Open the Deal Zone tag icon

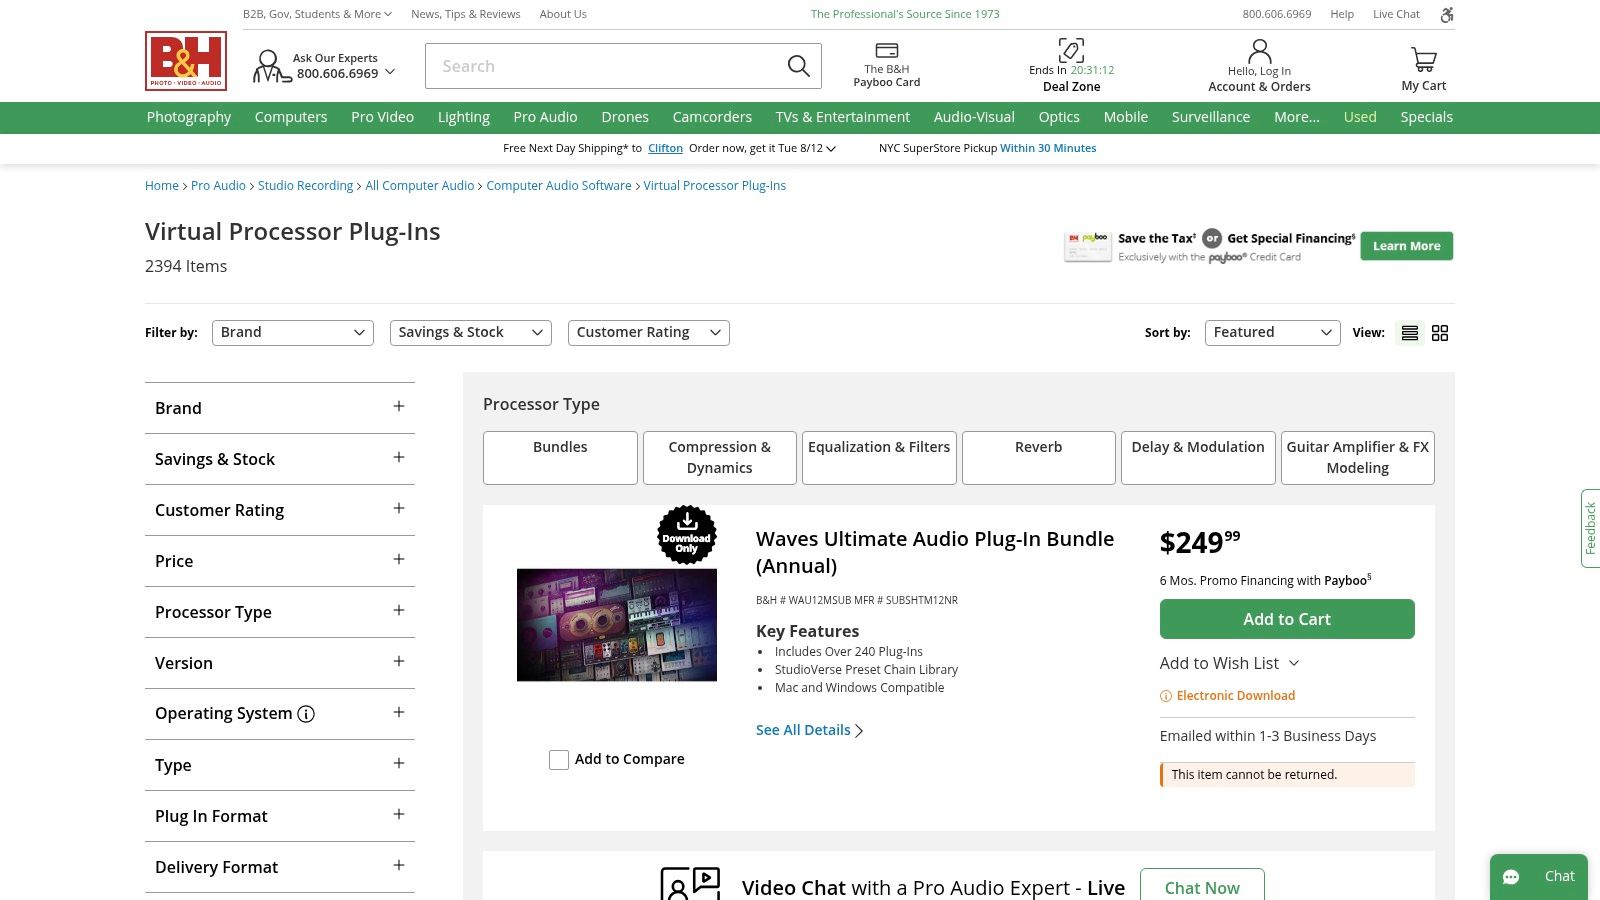pyautogui.click(x=1071, y=50)
